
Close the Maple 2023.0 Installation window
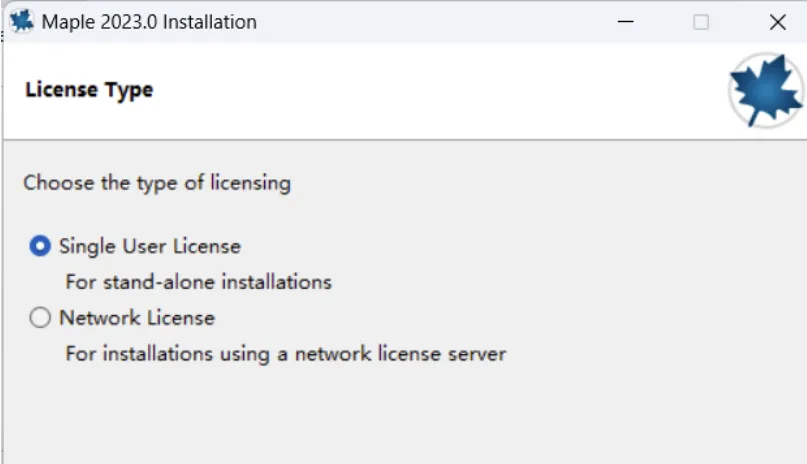point(778,22)
